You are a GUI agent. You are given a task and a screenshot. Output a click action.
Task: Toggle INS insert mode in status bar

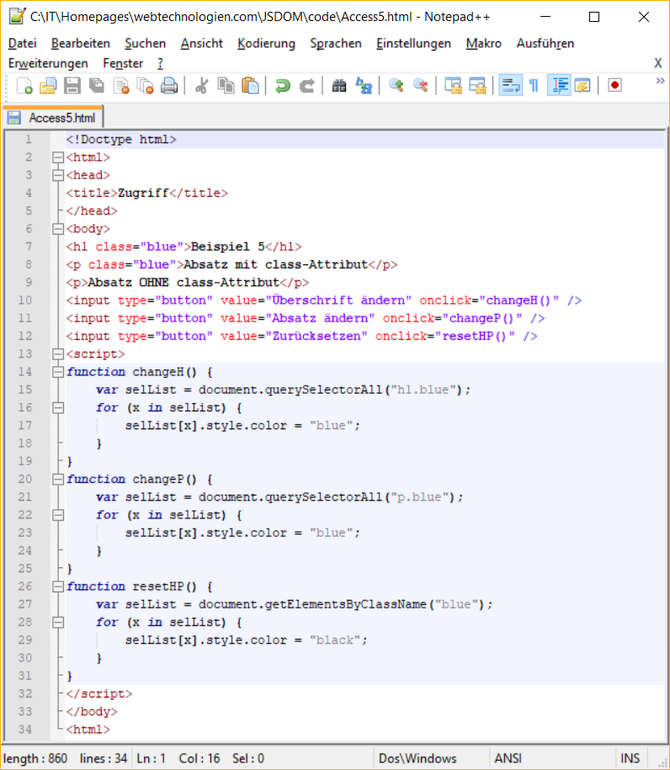point(630,758)
